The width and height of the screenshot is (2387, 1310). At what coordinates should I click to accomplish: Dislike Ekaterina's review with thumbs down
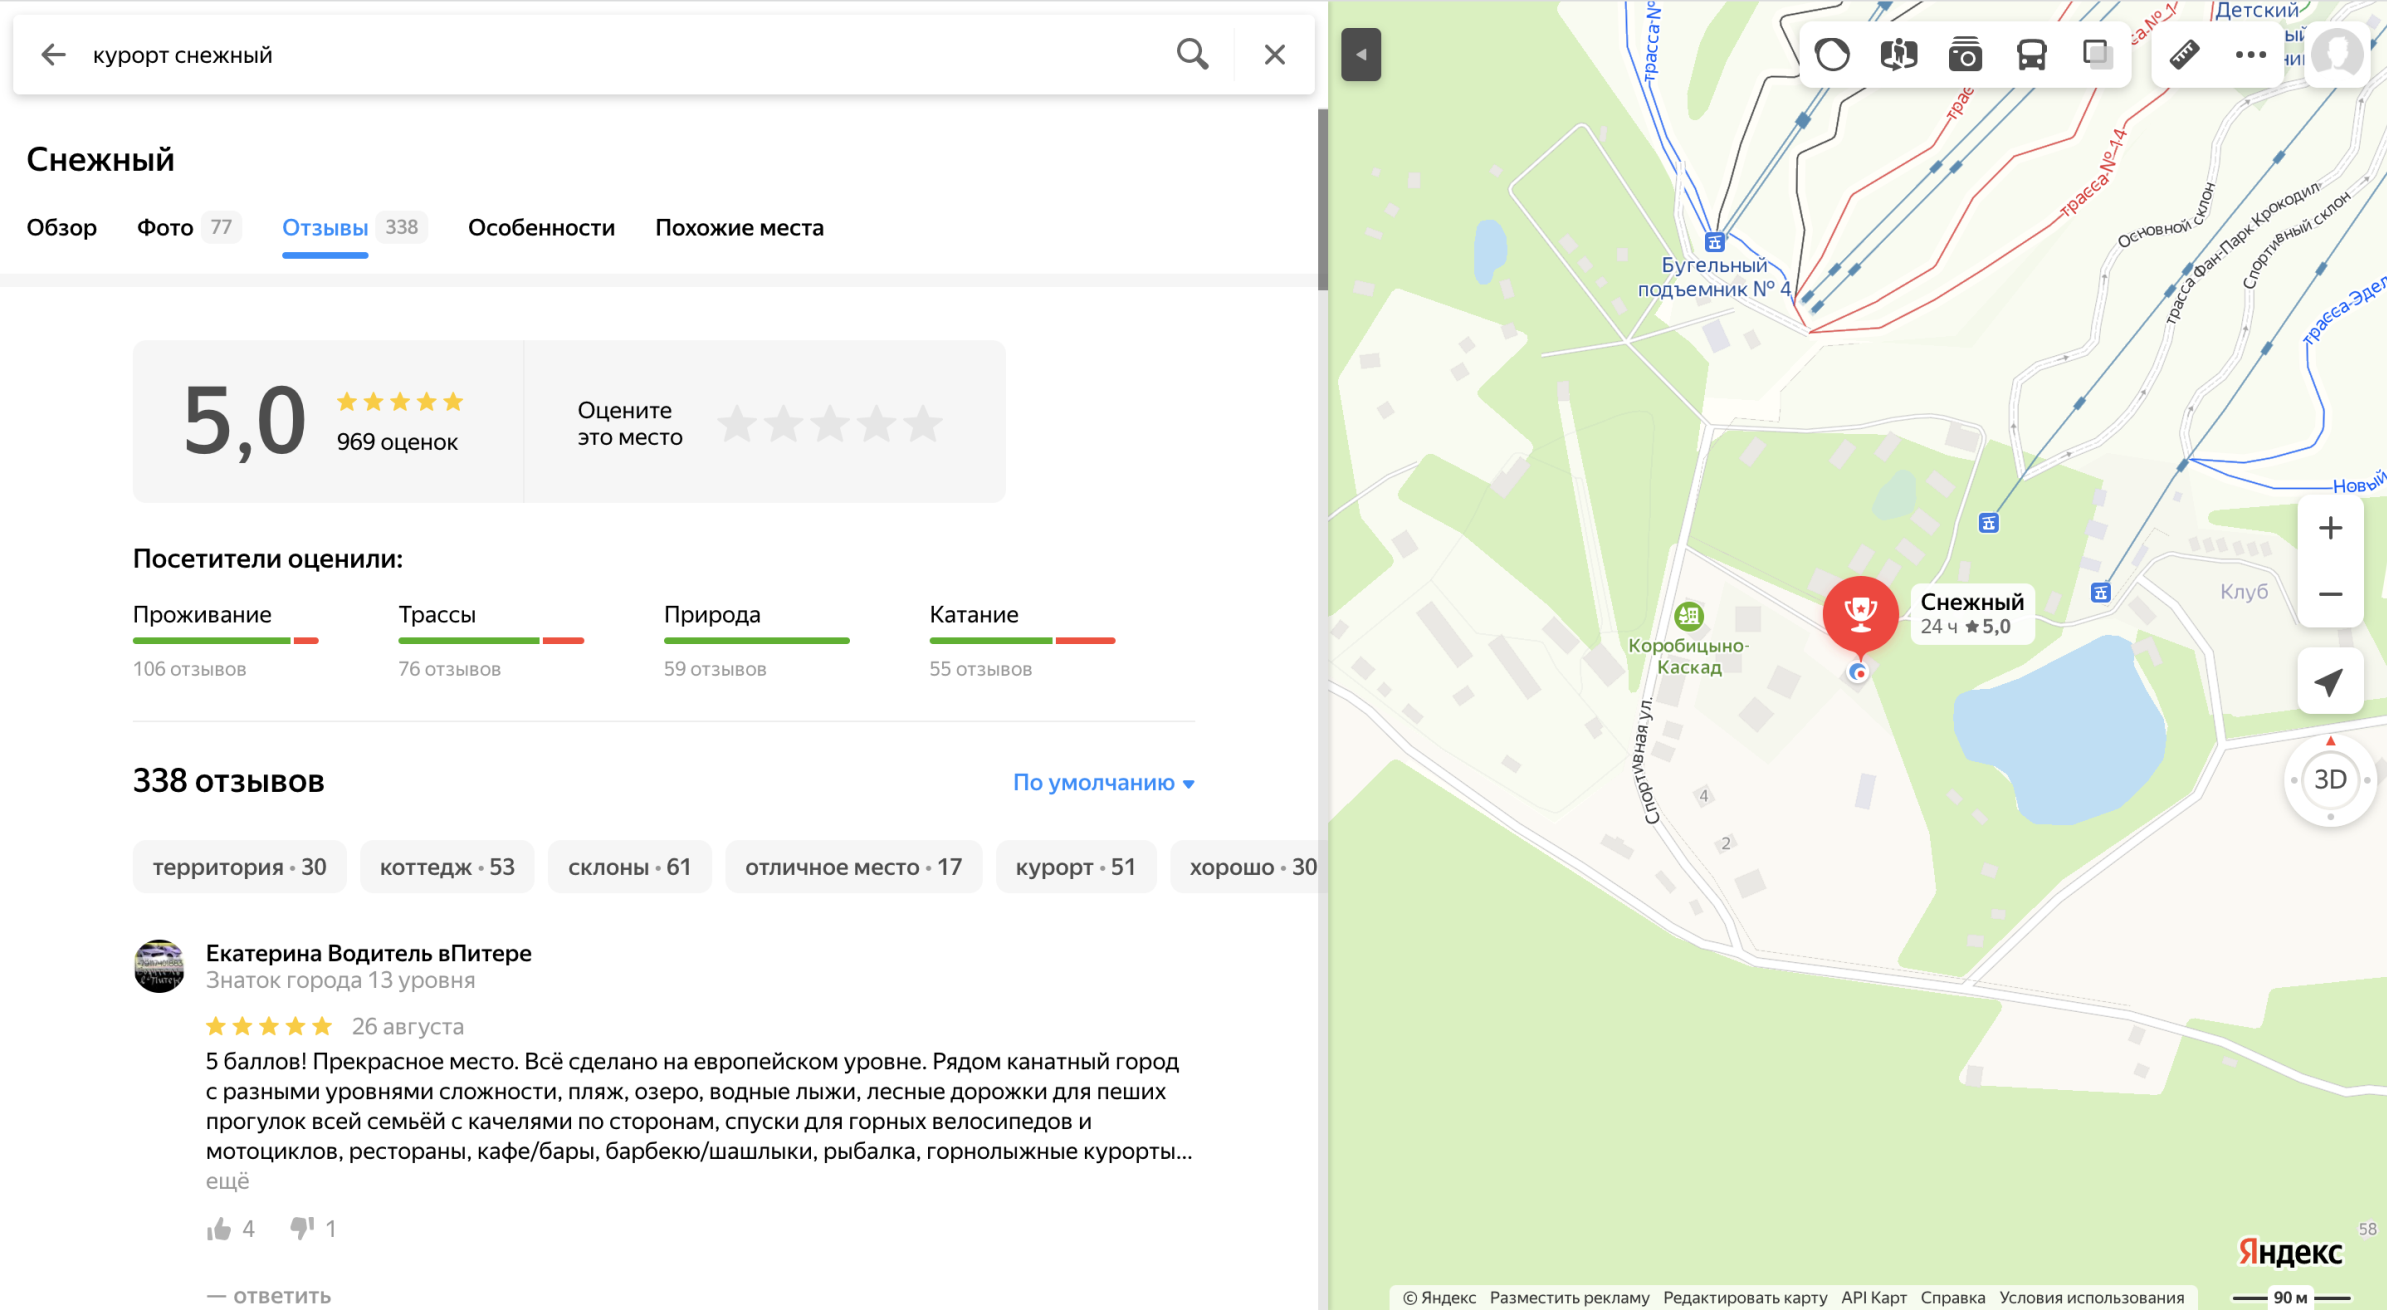point(302,1228)
